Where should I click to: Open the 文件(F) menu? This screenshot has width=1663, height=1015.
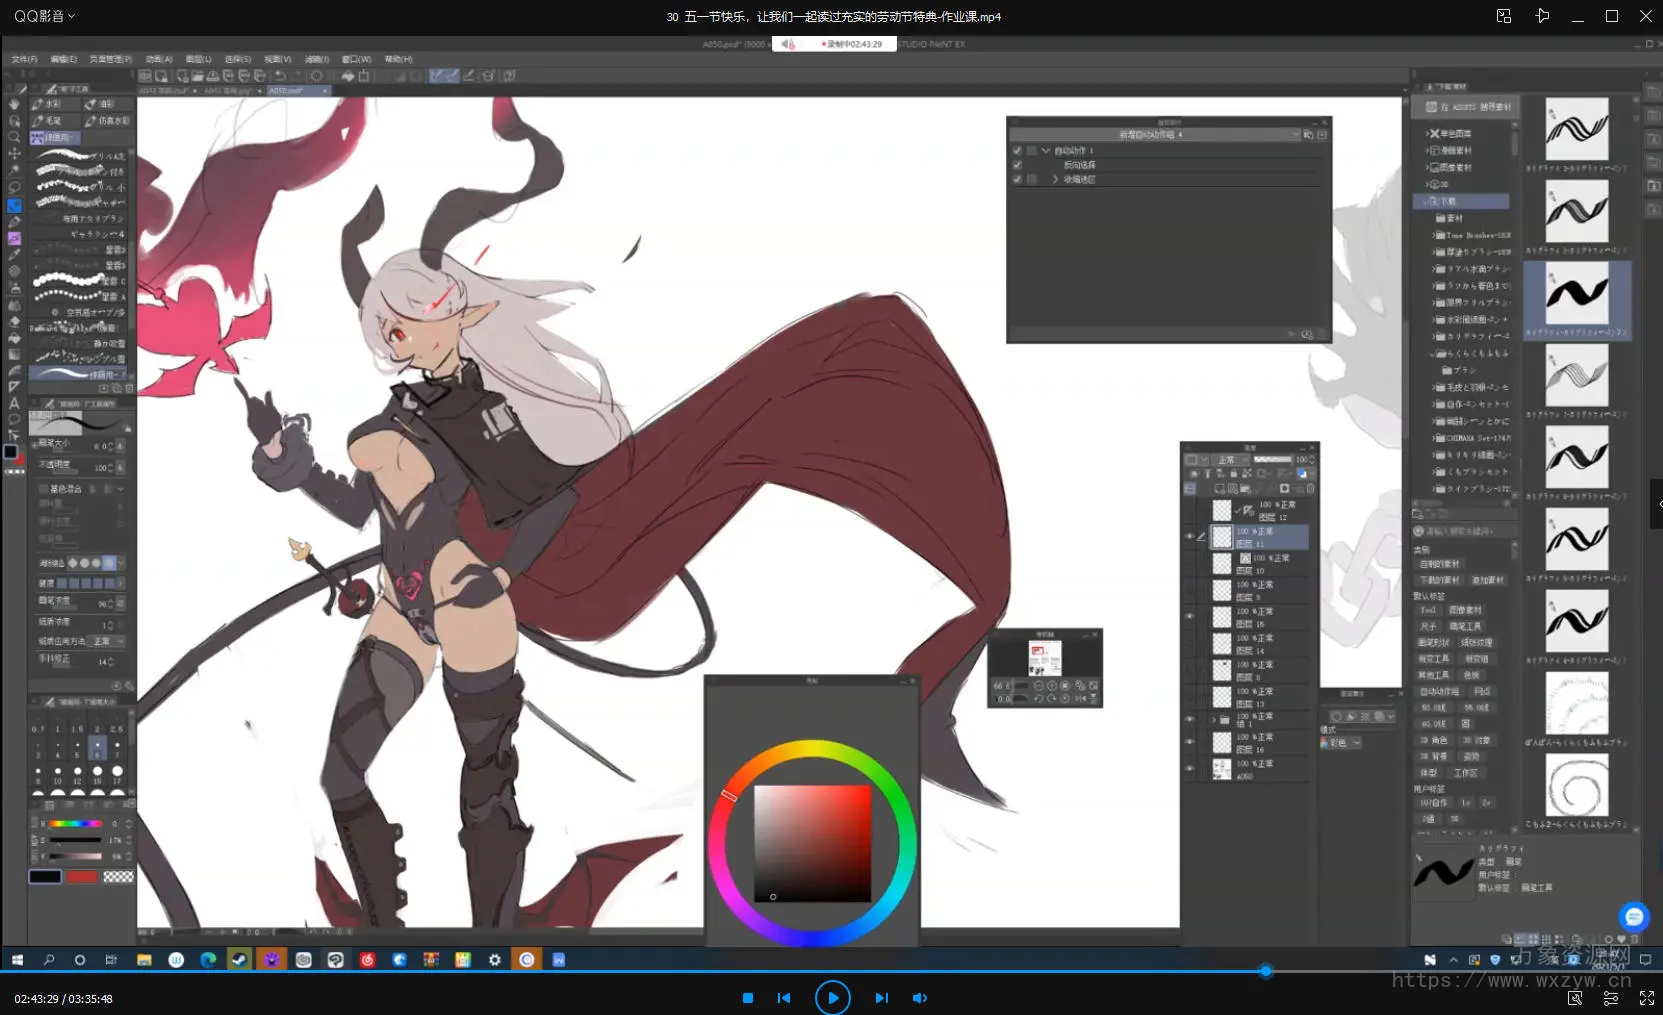(x=24, y=59)
